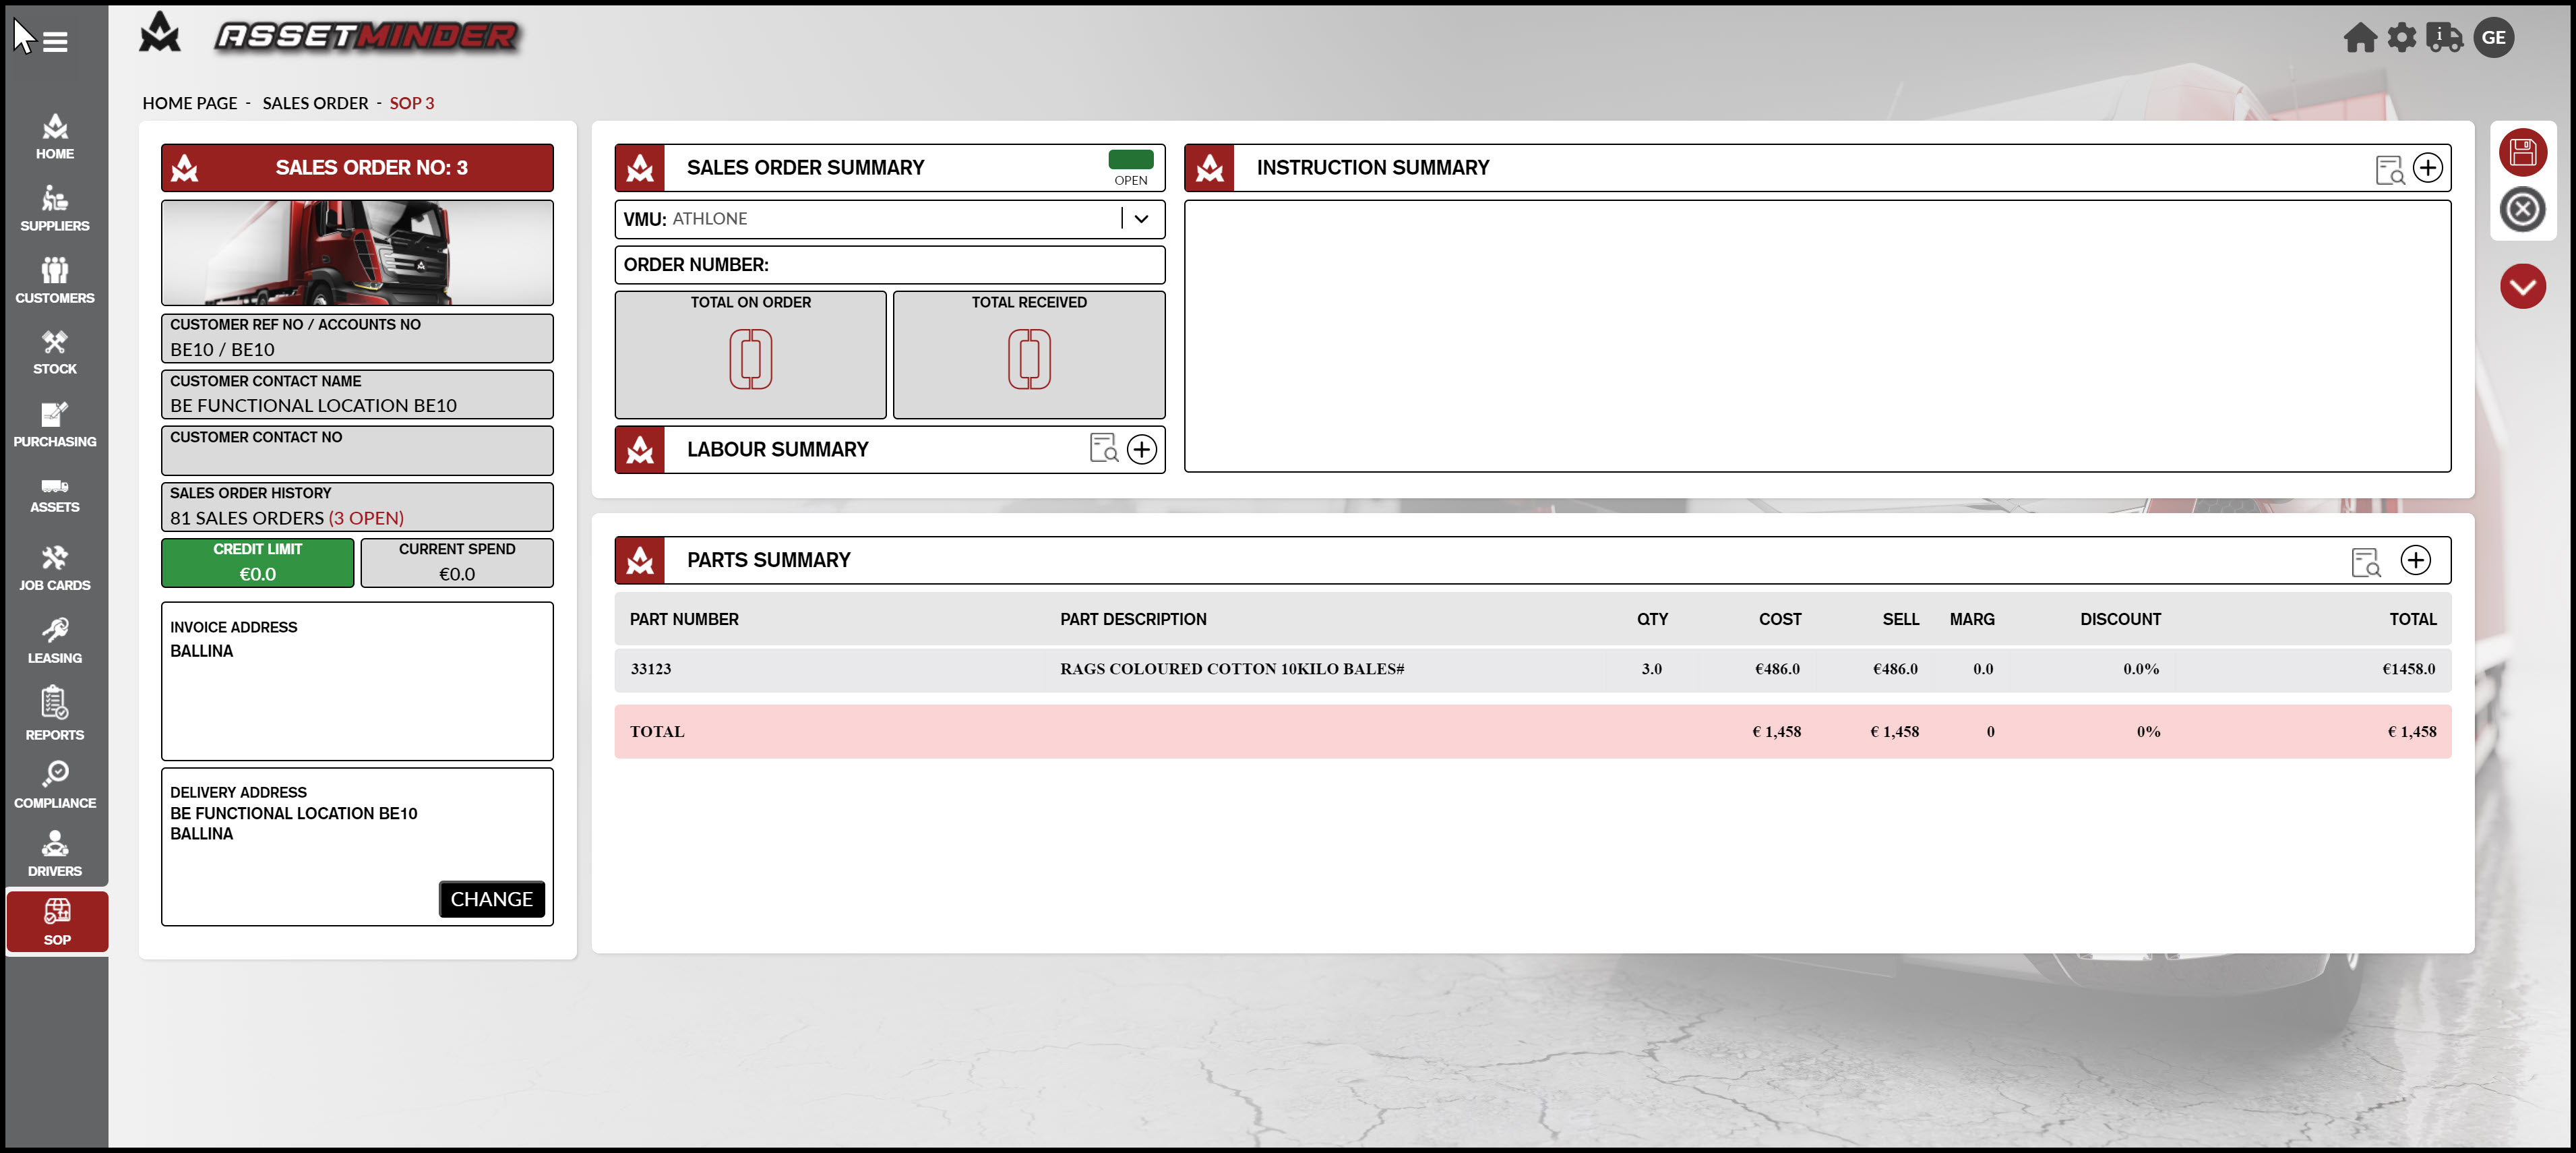Screen dimensions: 2576x1153
Task: Open Instruction Summary search document icon
Action: (2389, 170)
